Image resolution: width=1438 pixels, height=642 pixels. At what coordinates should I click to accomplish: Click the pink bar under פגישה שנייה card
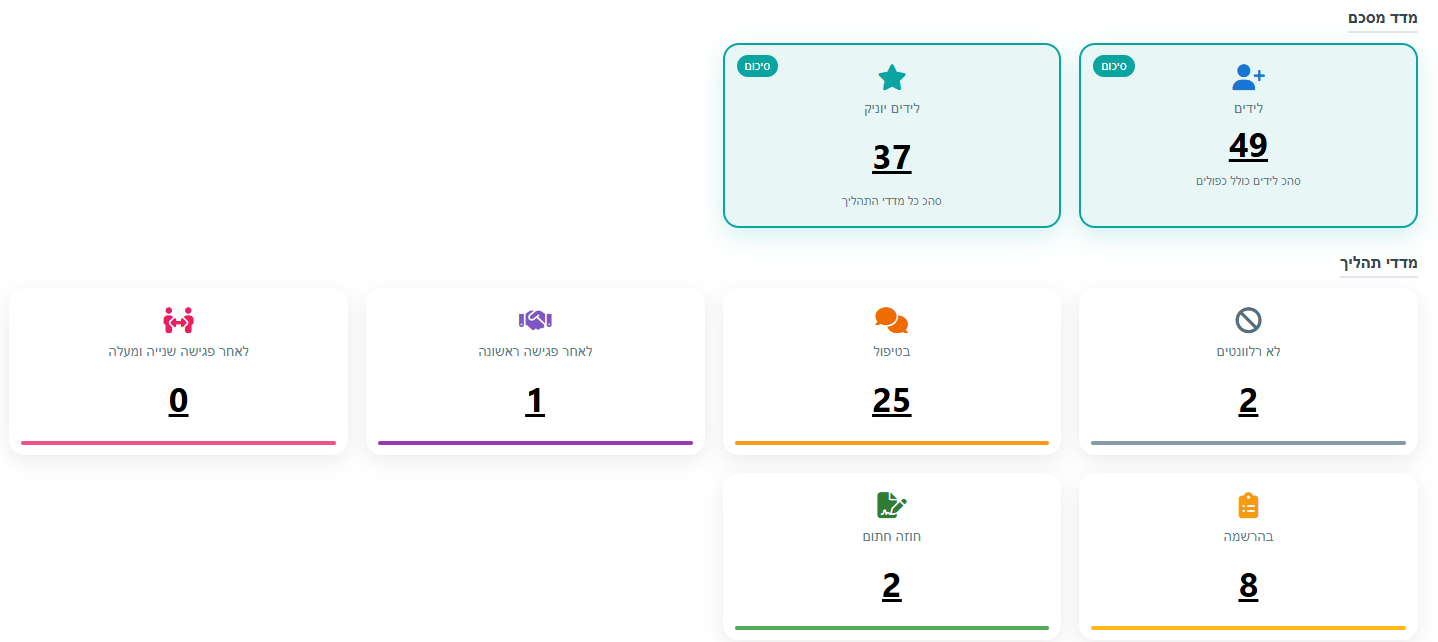pos(178,443)
